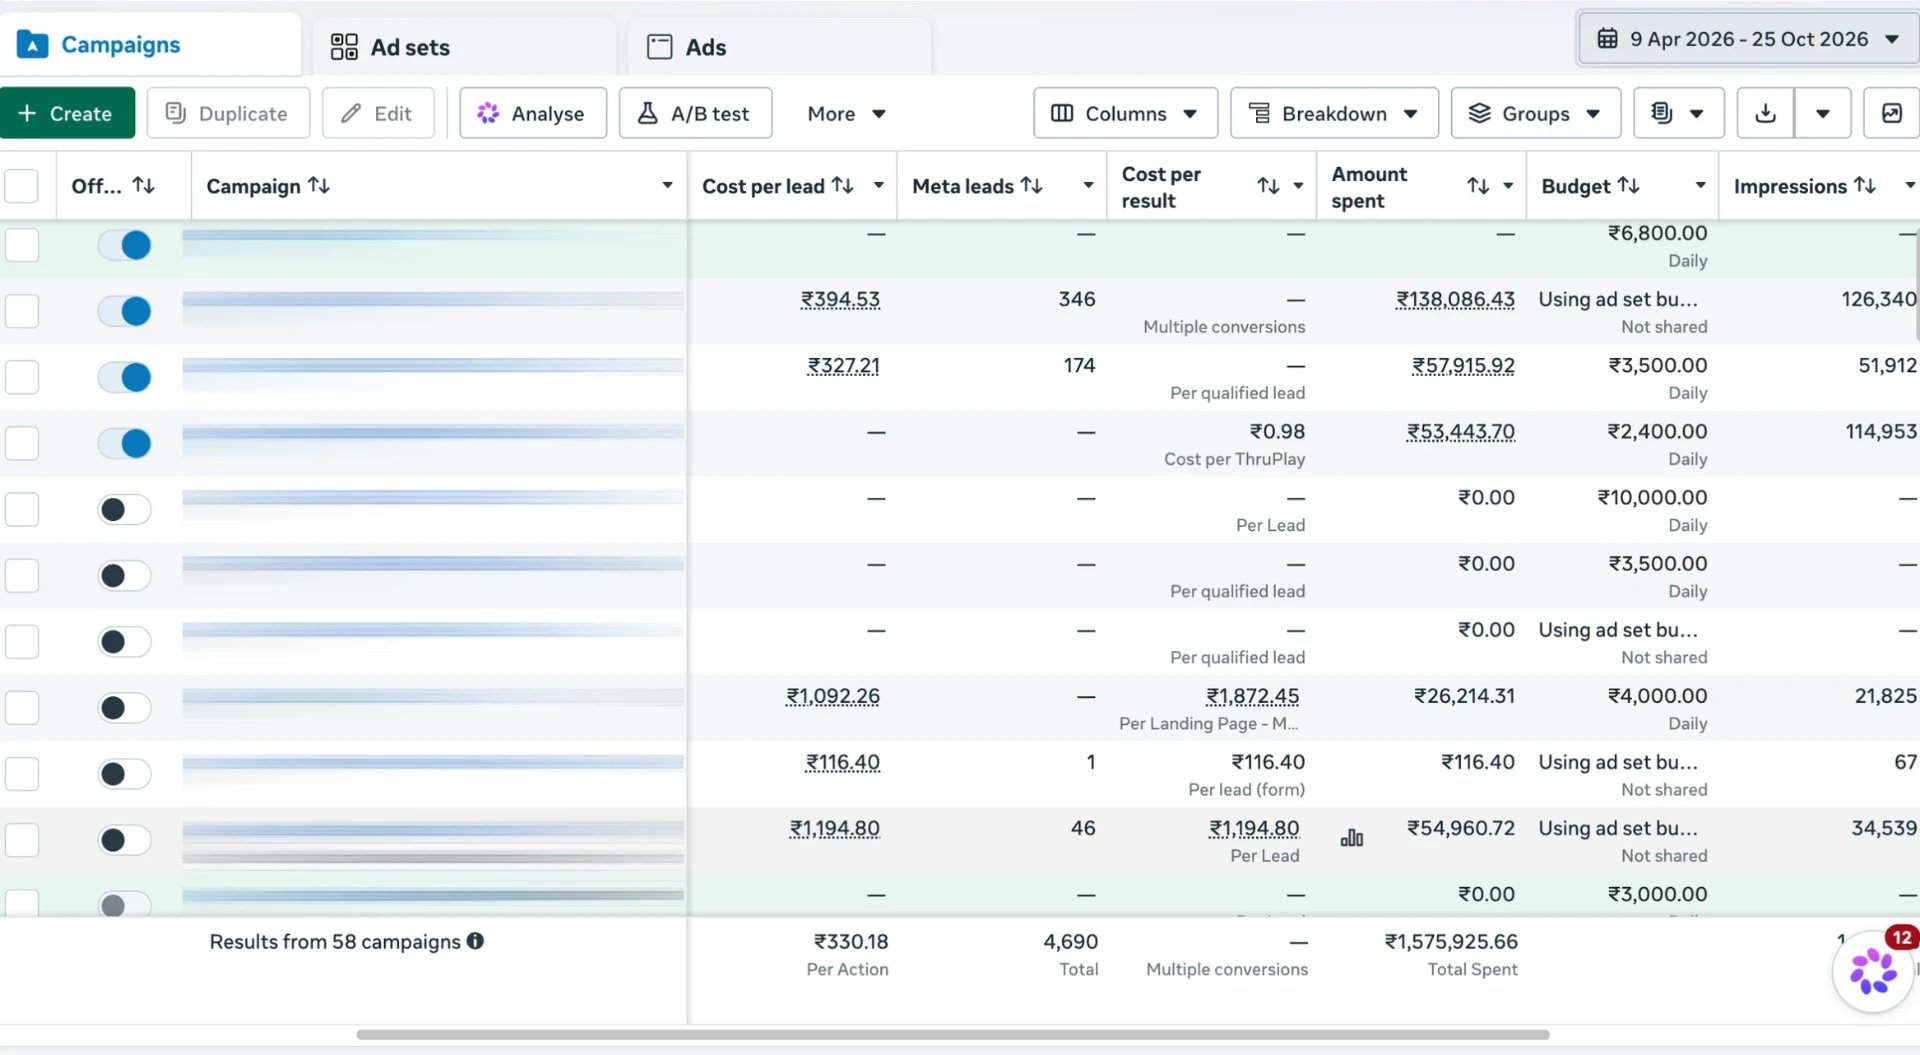Click the bar chart icon beside ₹54,960.72
1920x1055 pixels.
click(1352, 837)
